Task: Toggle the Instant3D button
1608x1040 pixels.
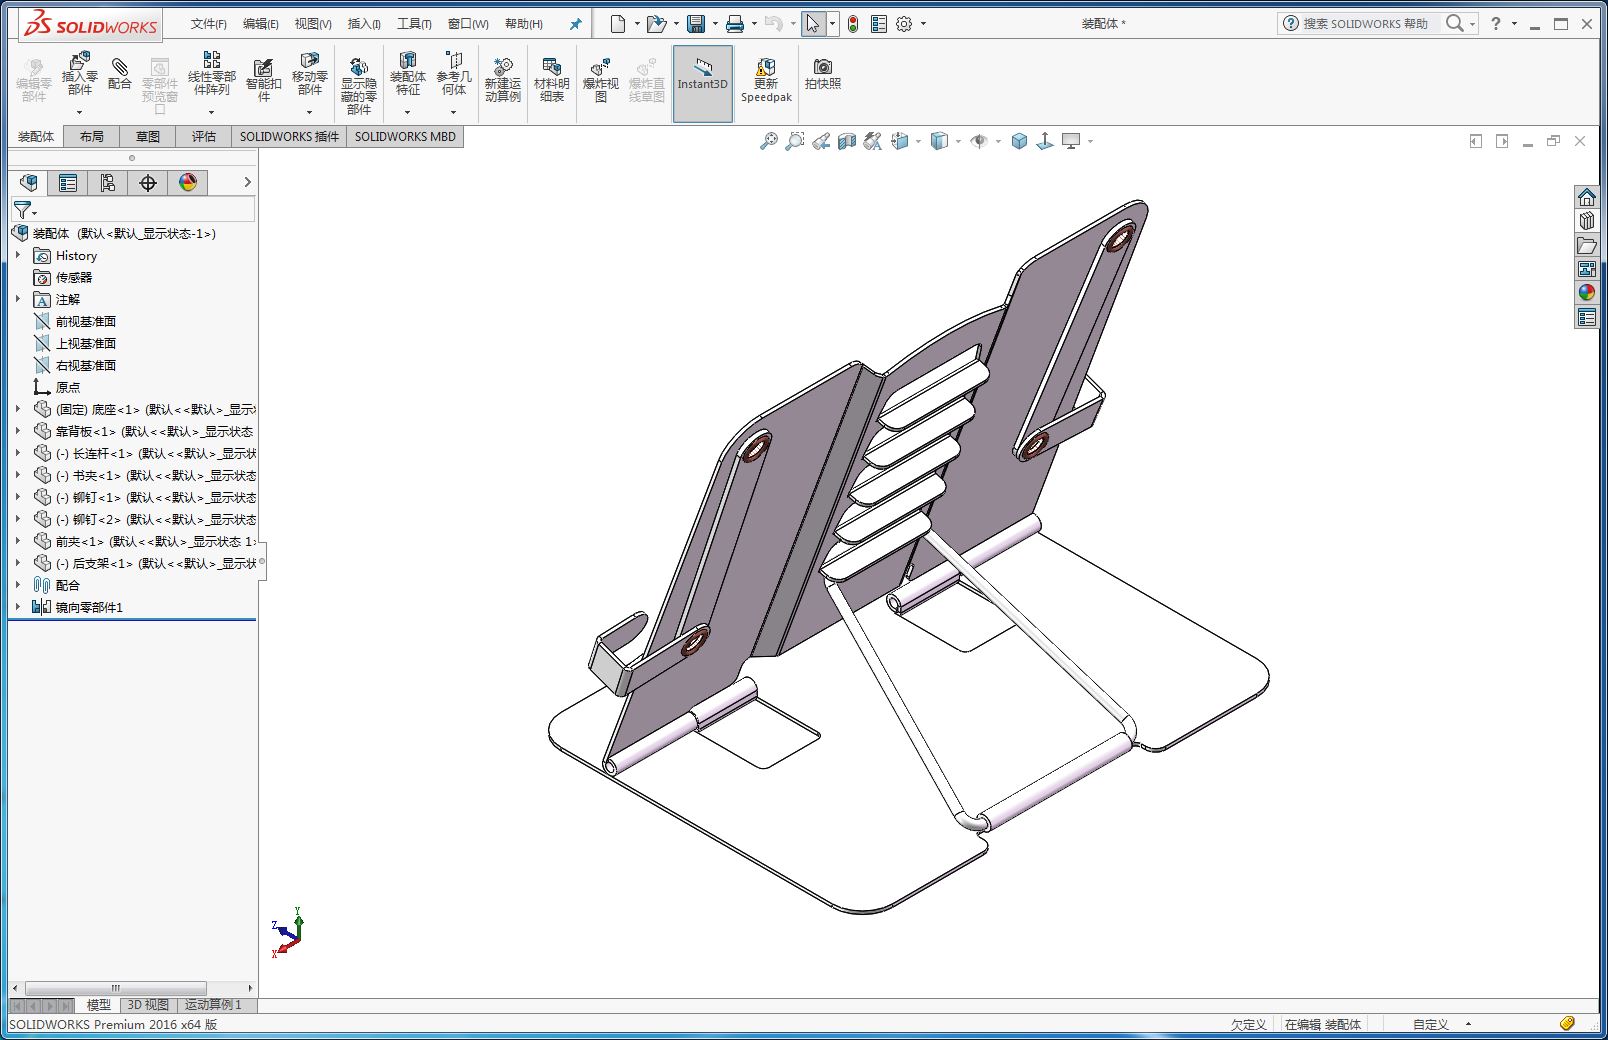Action: click(x=703, y=84)
